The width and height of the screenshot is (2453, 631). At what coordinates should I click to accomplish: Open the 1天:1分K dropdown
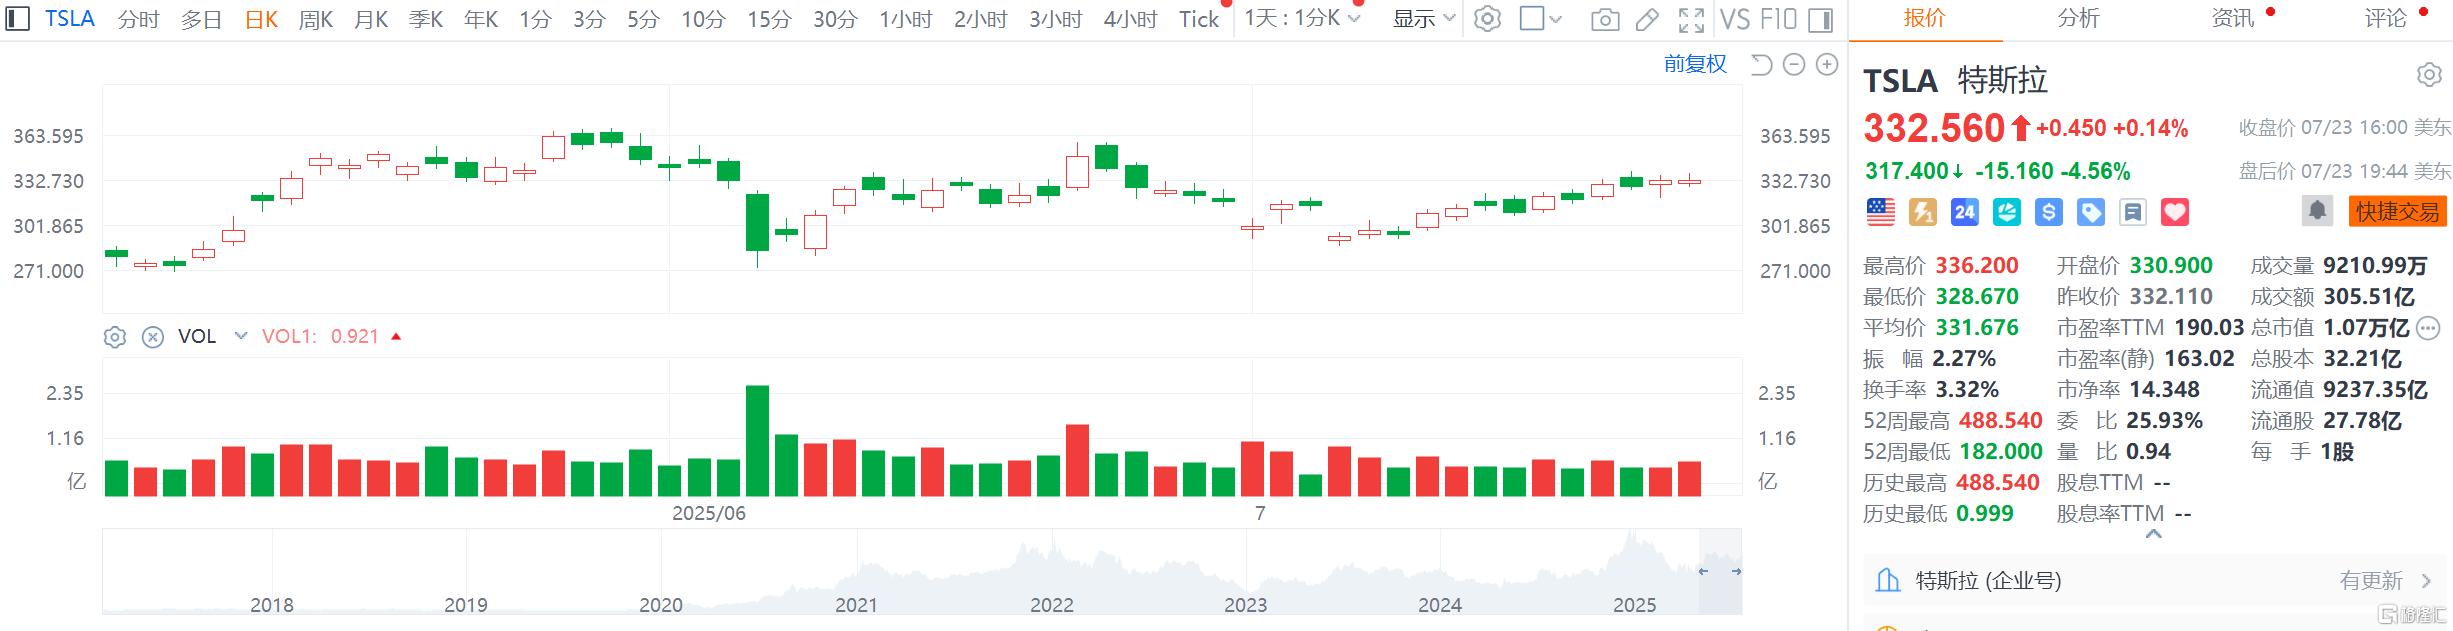coord(1302,19)
